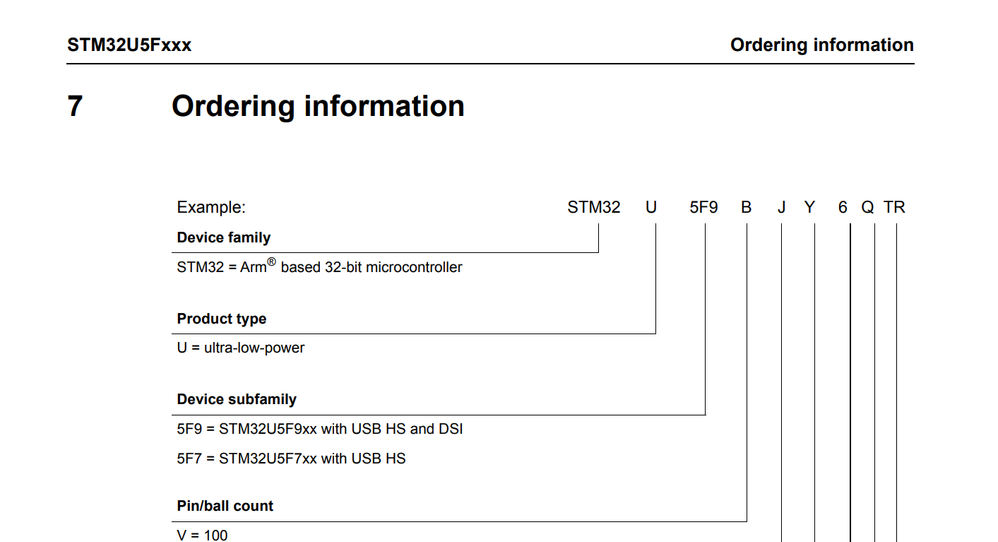The image size is (998, 542).
Task: Click the large Ordering information section title
Action: pyautogui.click(x=318, y=106)
